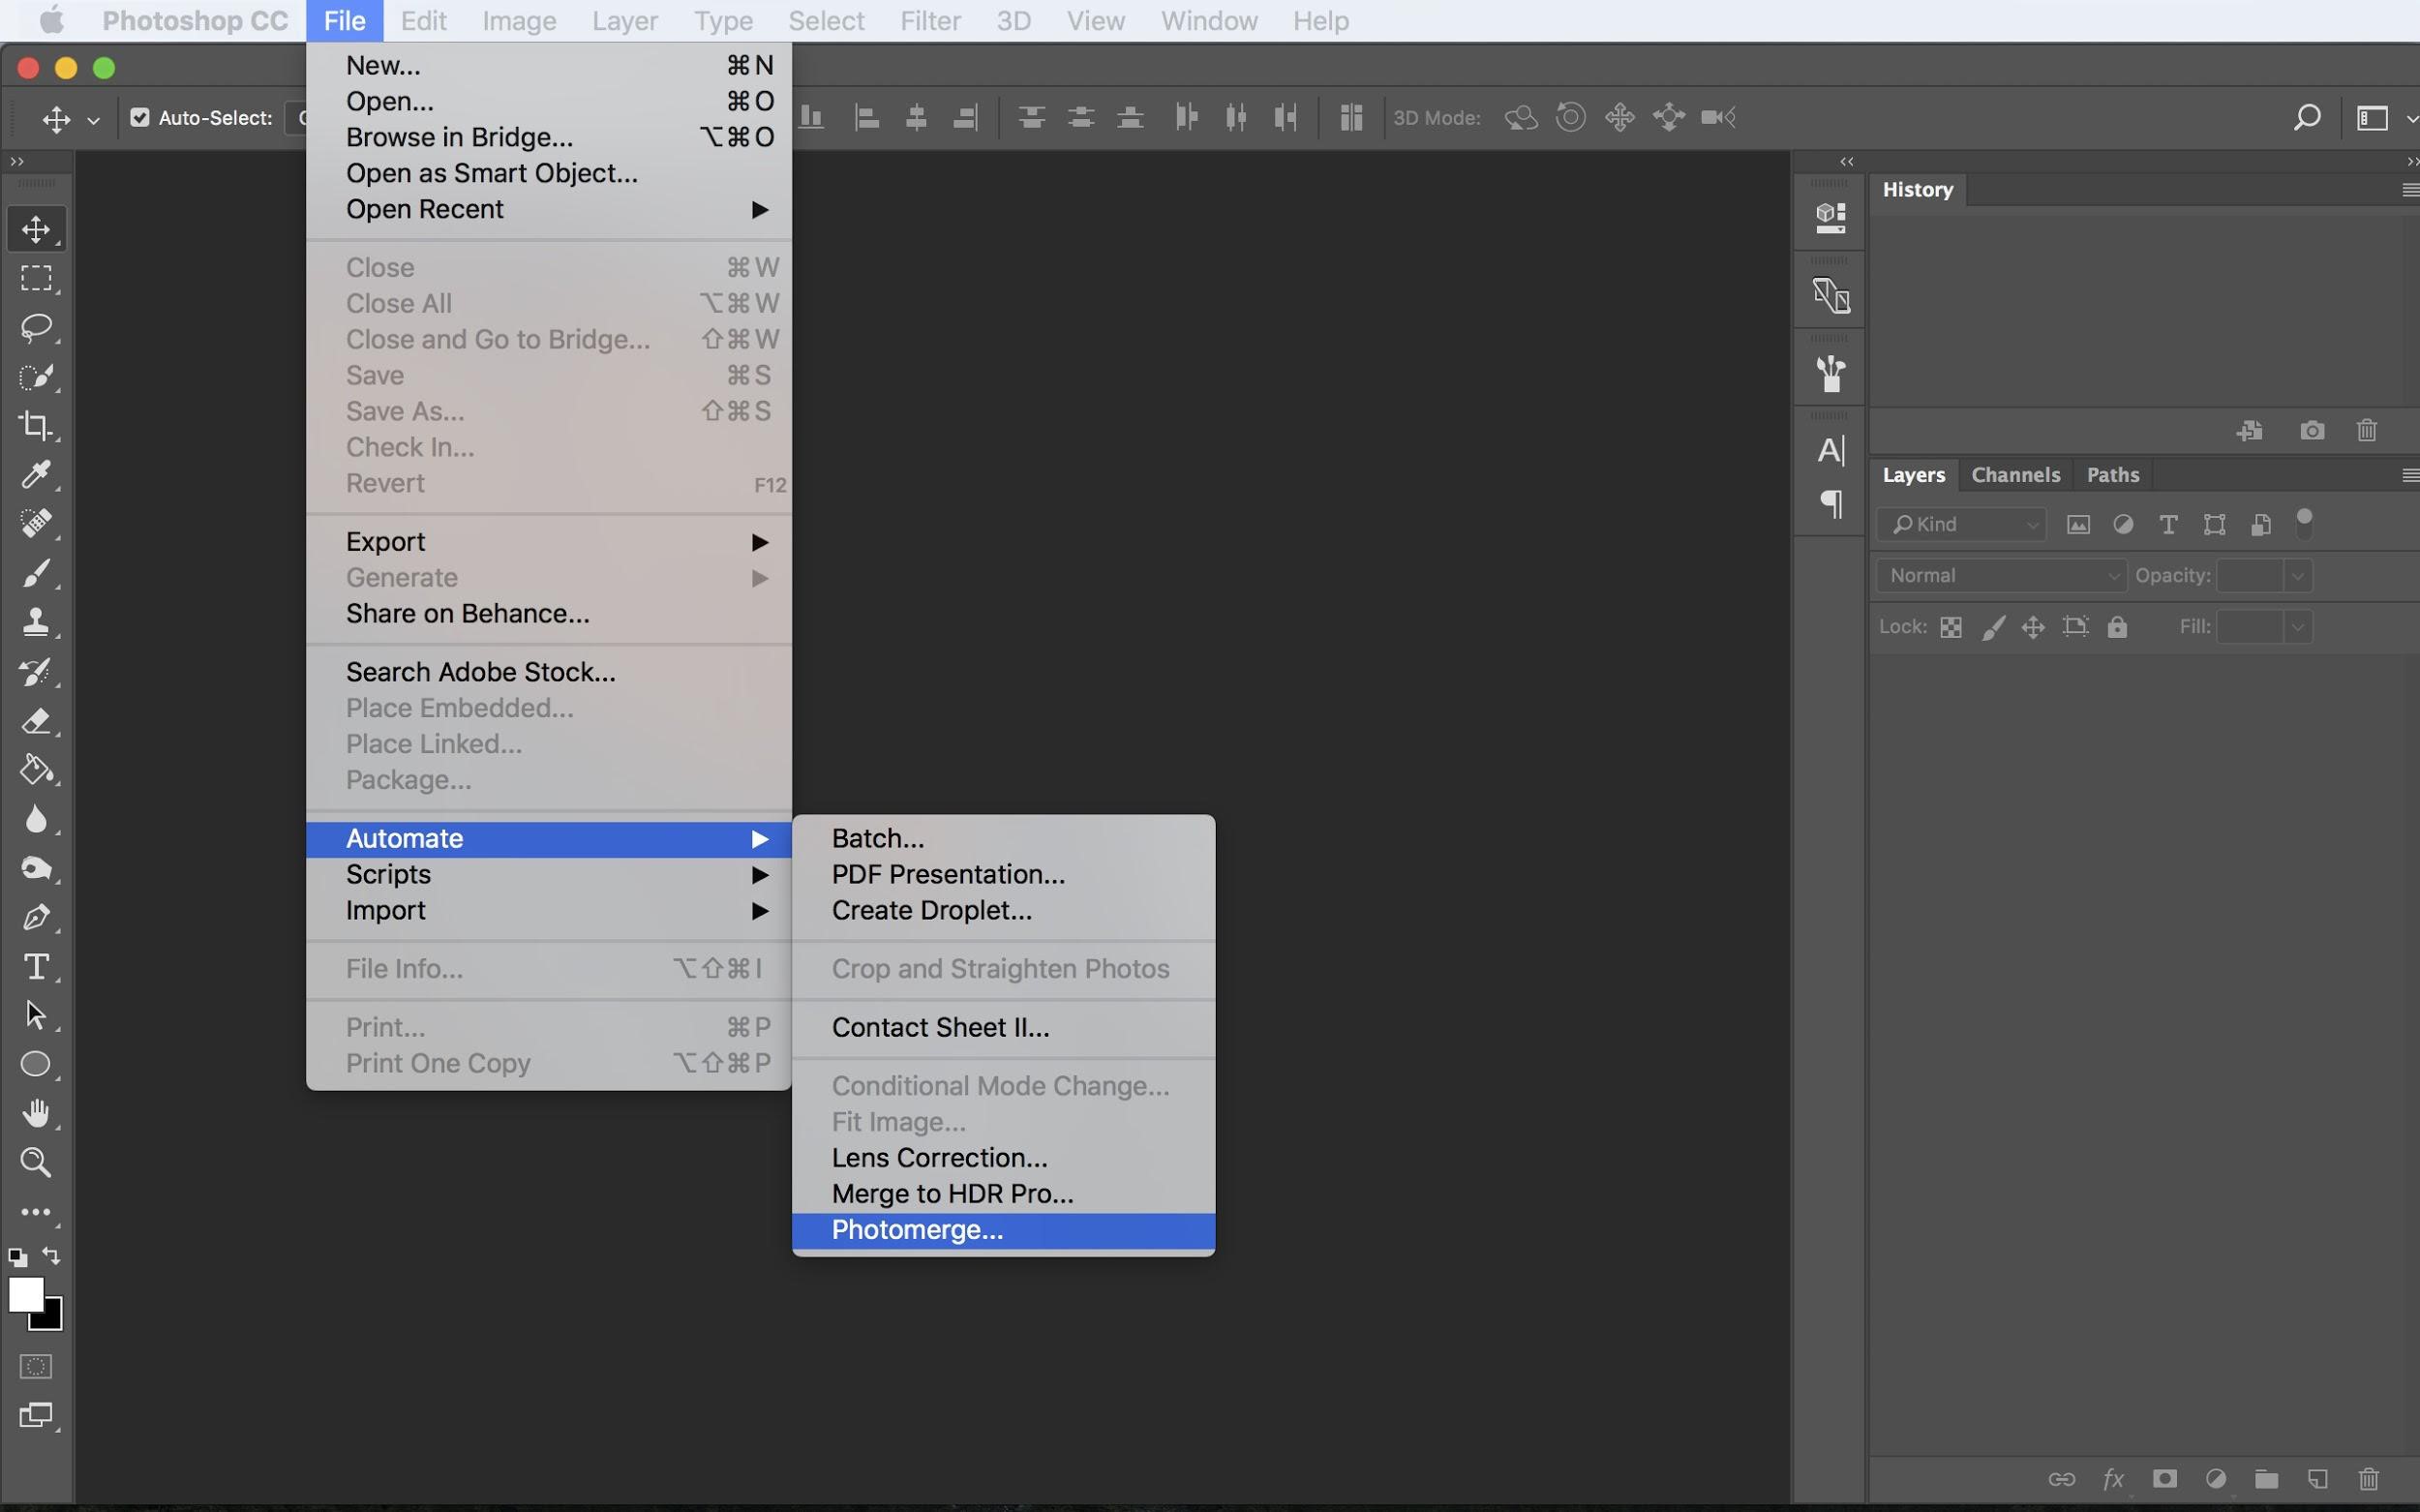Toggle Quick Mask mode
The height and width of the screenshot is (1512, 2420).
click(36, 1367)
